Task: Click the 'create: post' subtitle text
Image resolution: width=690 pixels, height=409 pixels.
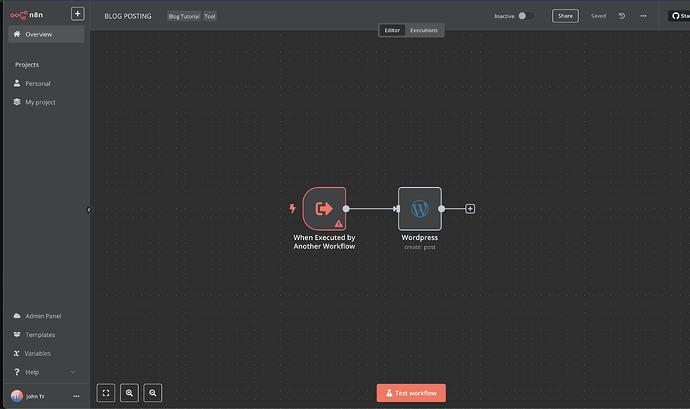Action: coord(420,247)
